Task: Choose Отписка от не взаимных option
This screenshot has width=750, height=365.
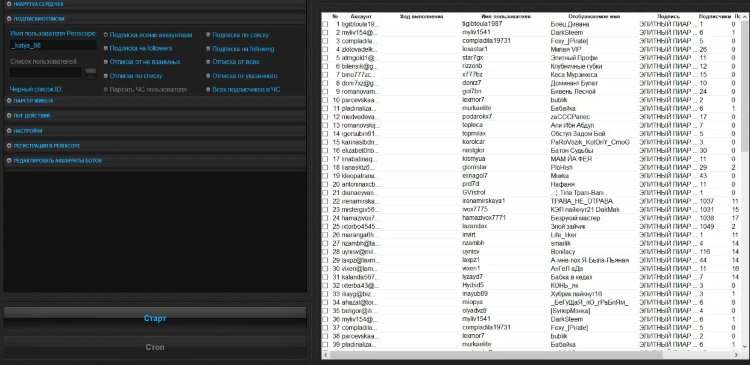Action: tap(142, 62)
